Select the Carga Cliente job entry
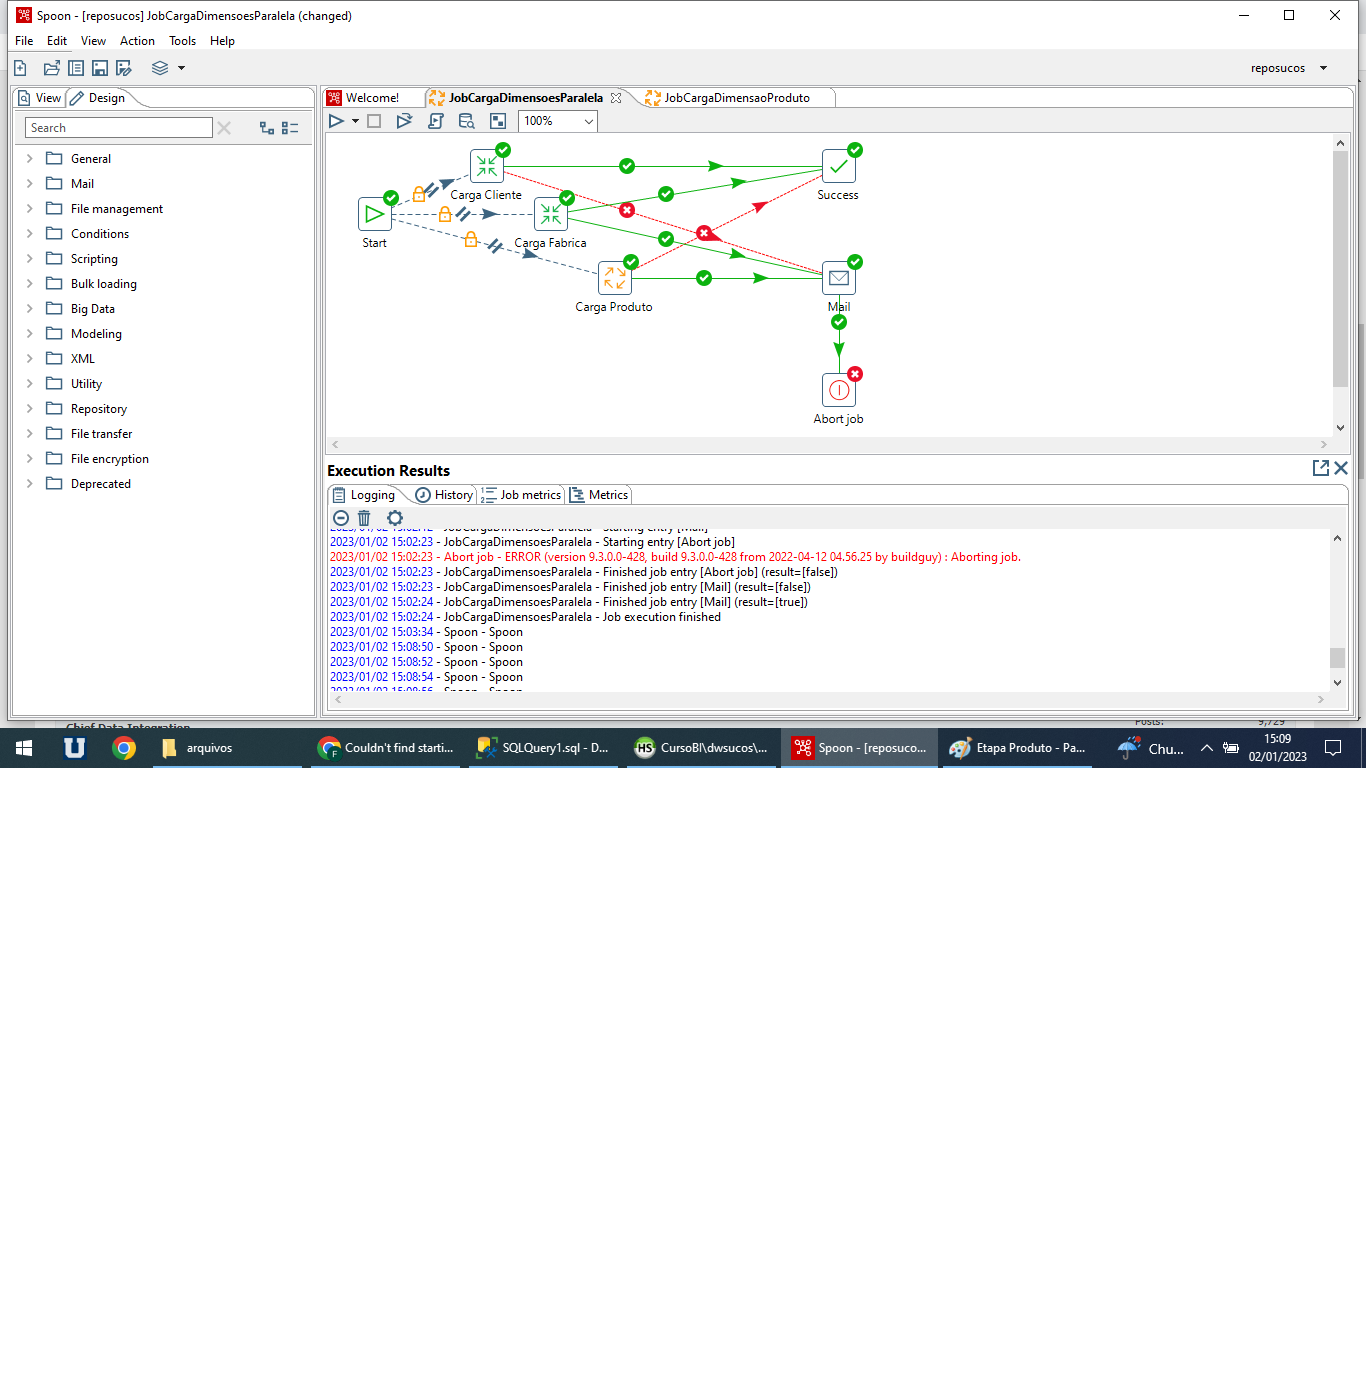This screenshot has width=1366, height=1376. coord(487,166)
